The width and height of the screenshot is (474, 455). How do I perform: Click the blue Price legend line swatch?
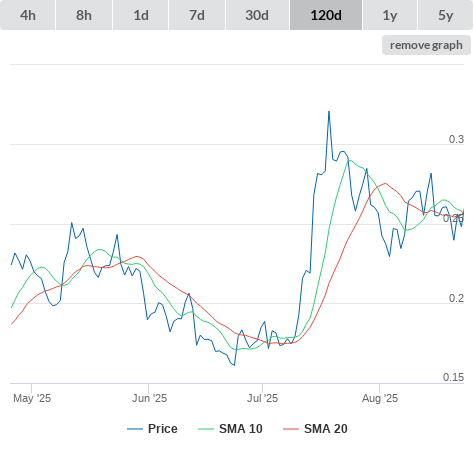135,429
